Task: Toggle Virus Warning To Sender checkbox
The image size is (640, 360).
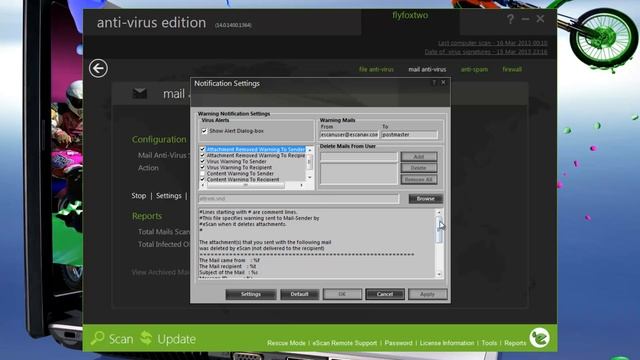Action: point(202,162)
